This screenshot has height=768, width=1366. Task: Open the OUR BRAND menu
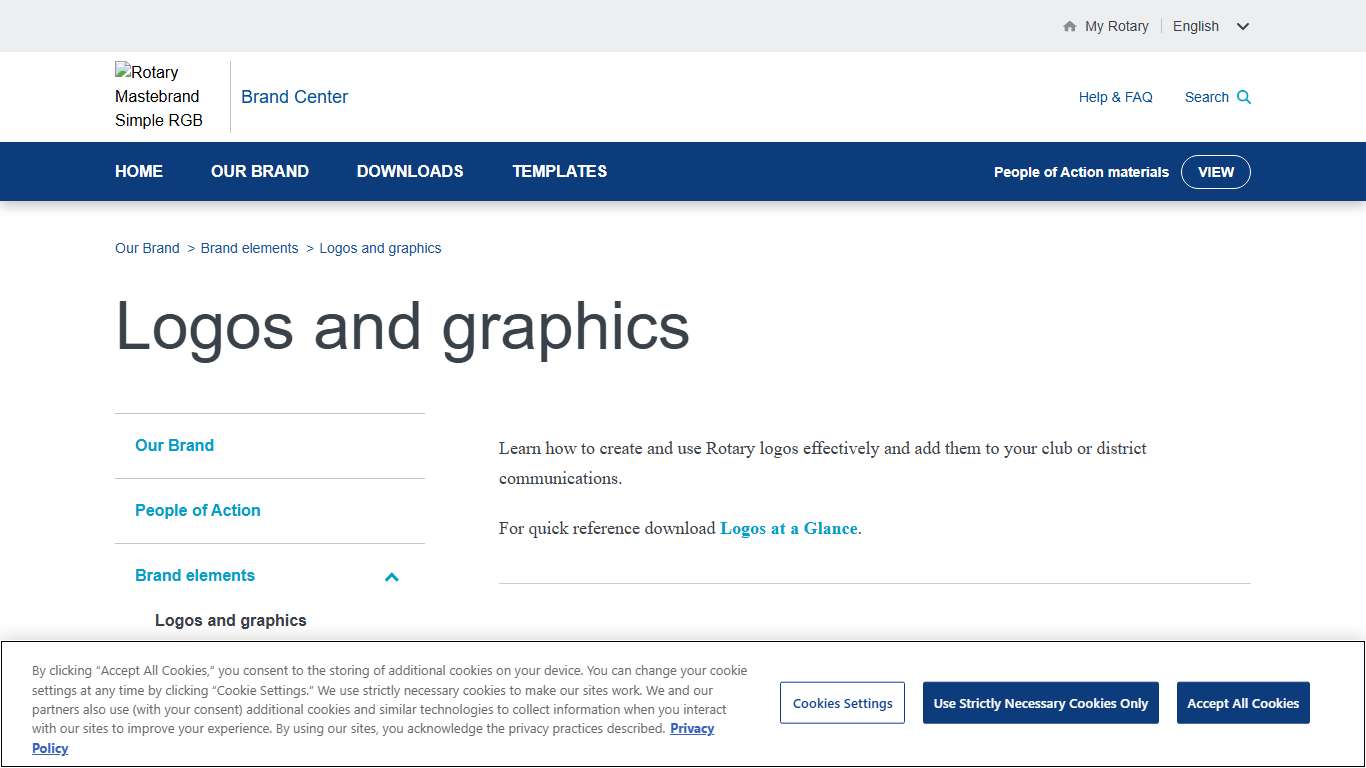(259, 171)
